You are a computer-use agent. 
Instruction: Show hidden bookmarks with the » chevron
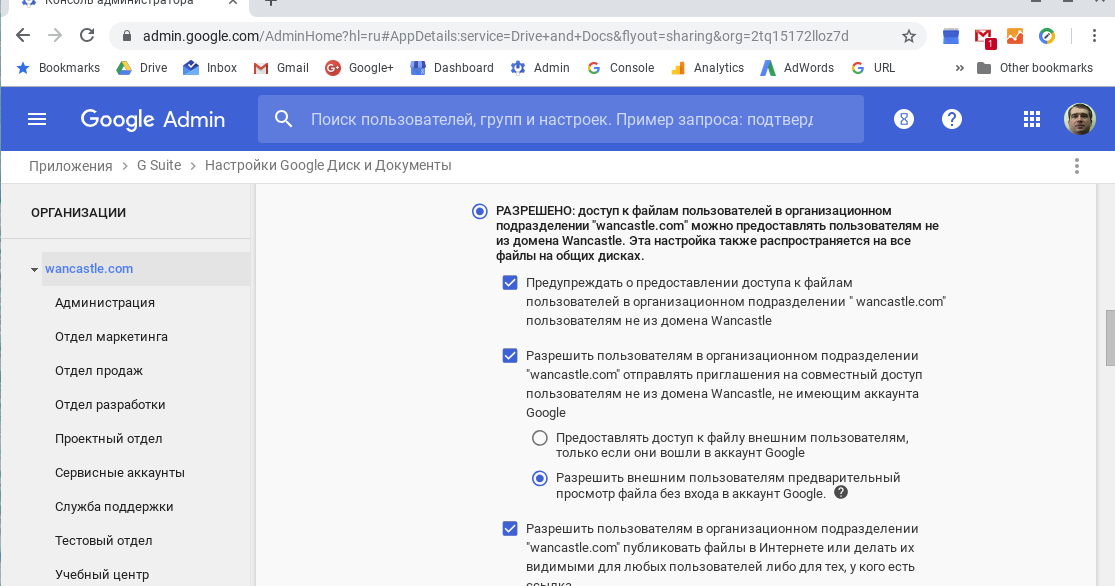coord(960,68)
